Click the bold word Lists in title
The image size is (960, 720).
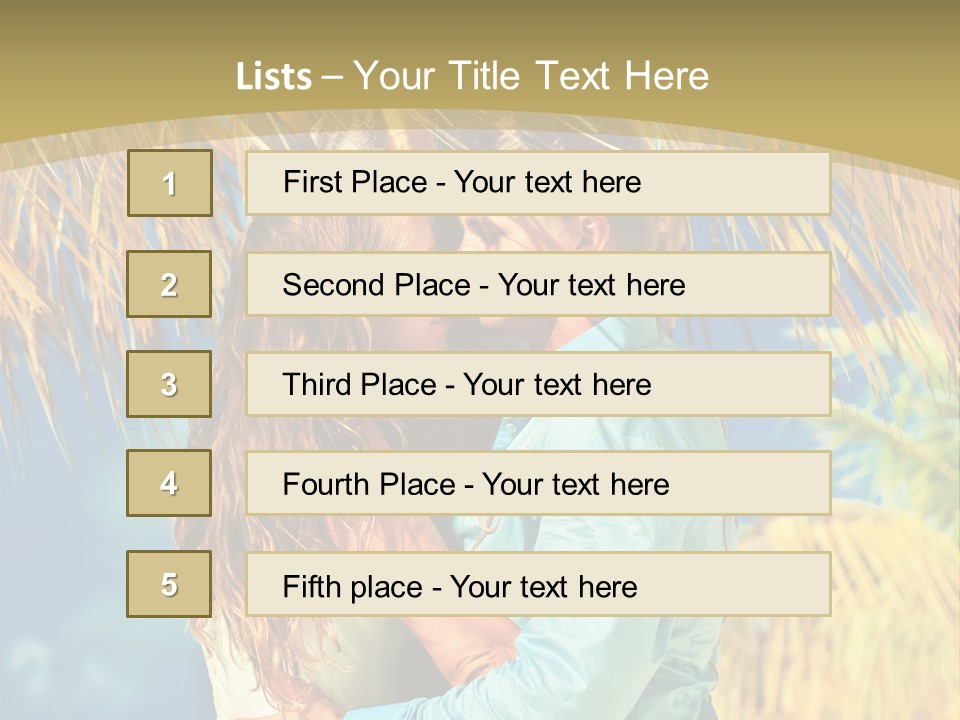click(273, 77)
